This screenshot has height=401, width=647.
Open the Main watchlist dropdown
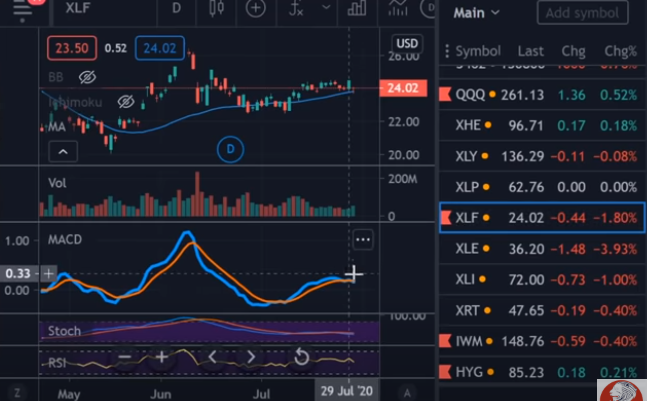tap(476, 13)
